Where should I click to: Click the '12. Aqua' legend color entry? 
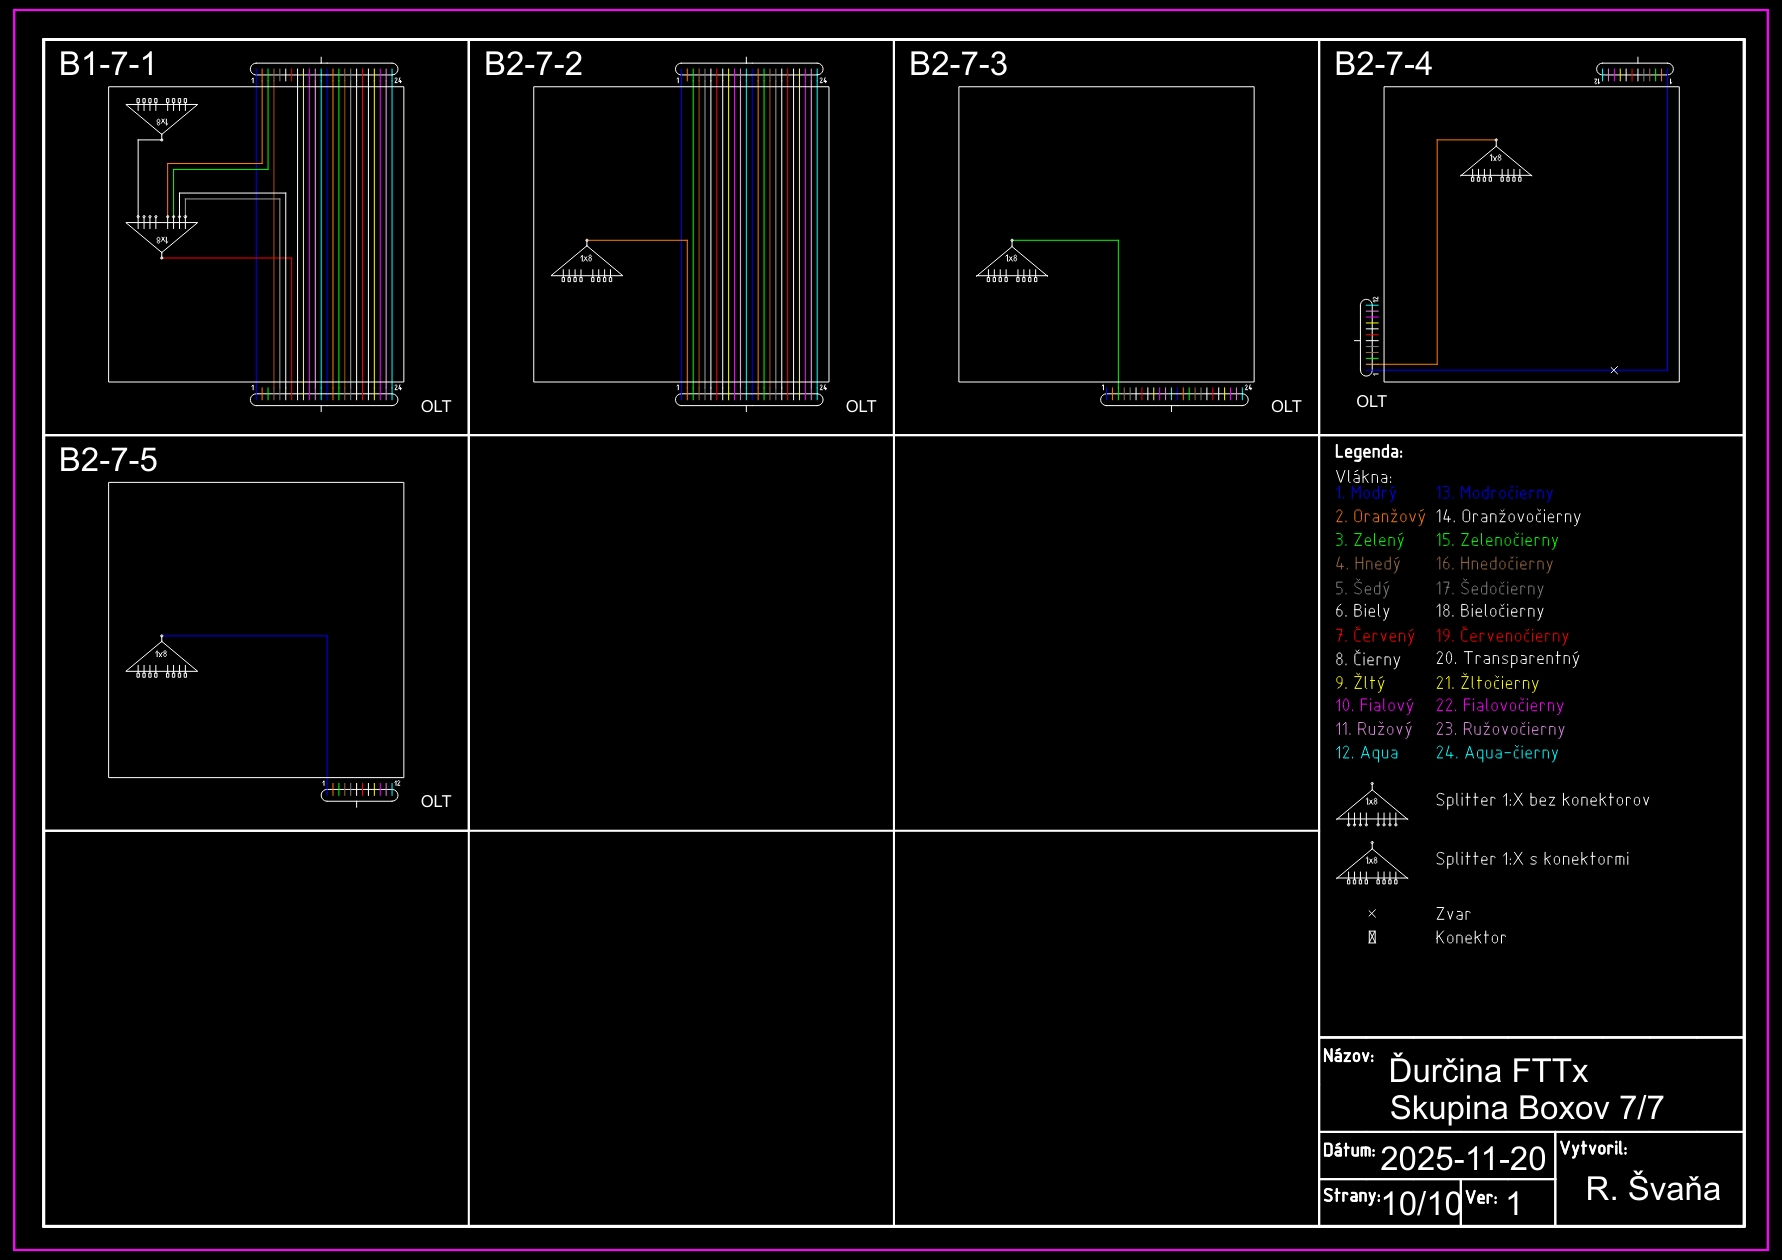click(x=1367, y=753)
